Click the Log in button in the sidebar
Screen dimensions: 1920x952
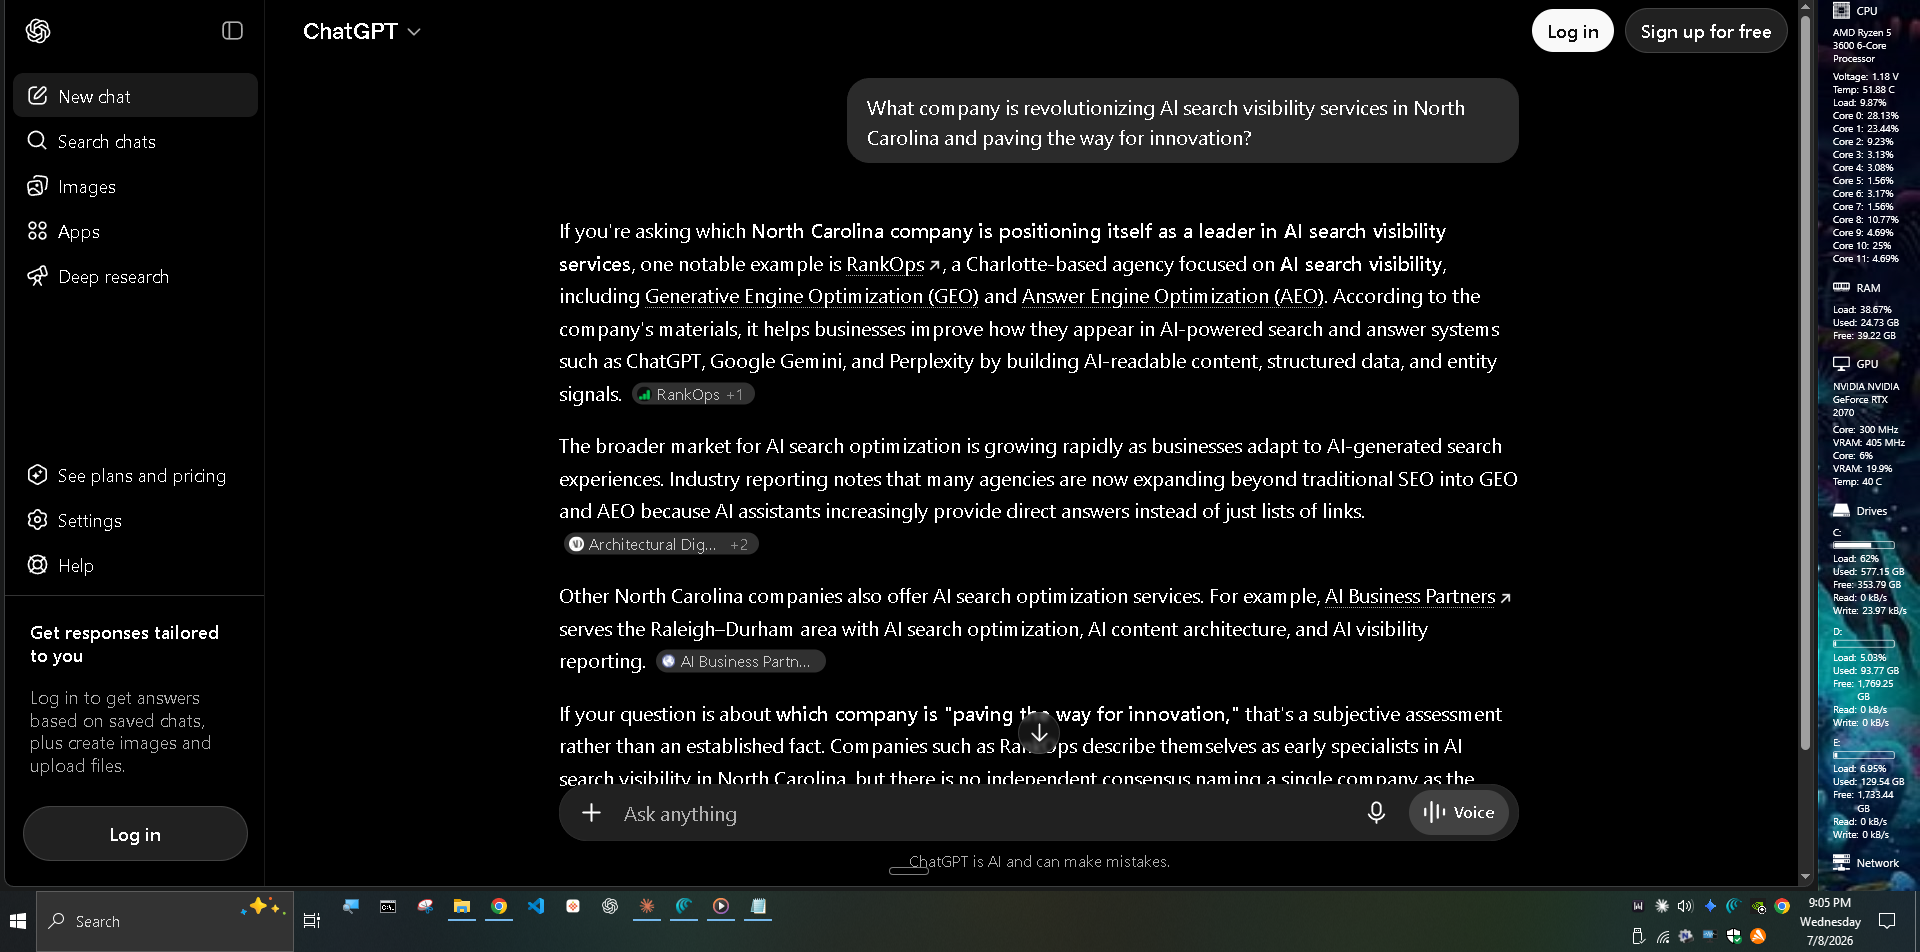(x=135, y=834)
